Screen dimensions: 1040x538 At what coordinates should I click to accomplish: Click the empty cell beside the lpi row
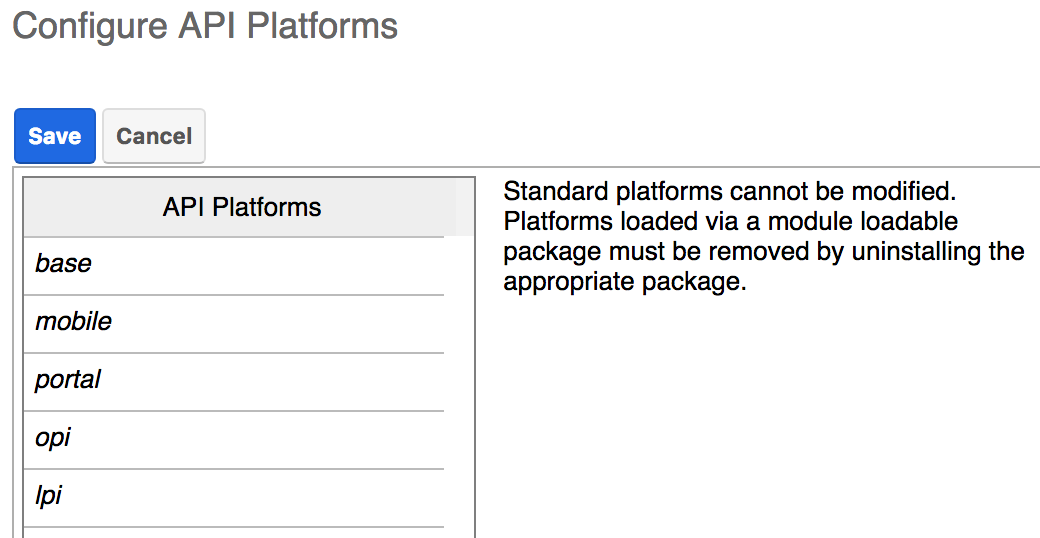pyautogui.click(x=459, y=497)
